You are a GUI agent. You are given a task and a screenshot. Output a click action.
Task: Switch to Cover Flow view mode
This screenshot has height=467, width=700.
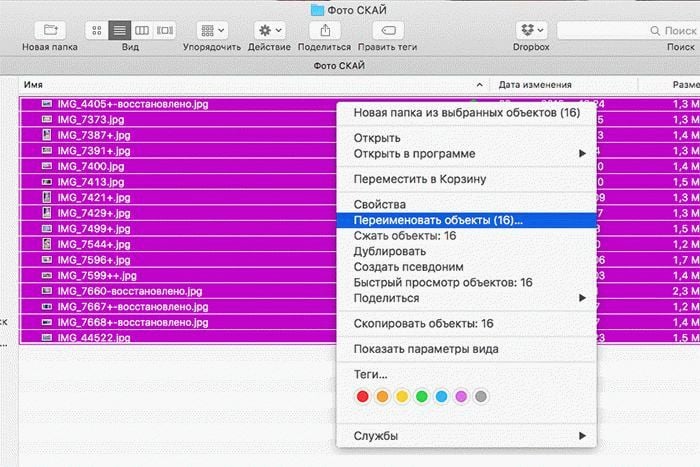[165, 30]
